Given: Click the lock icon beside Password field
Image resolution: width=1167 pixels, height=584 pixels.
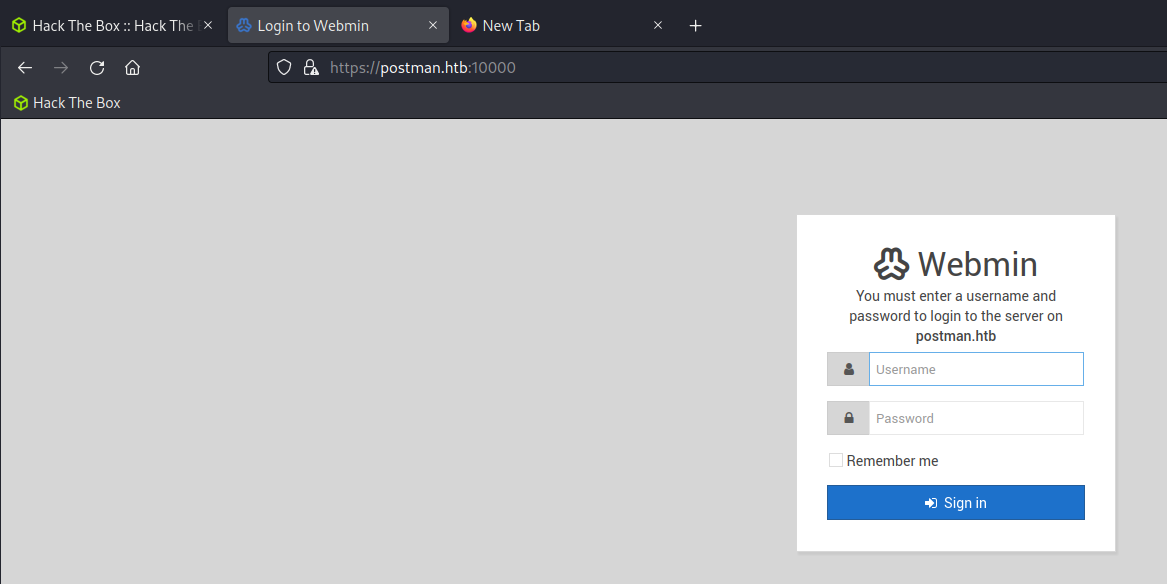Looking at the screenshot, I should point(848,418).
